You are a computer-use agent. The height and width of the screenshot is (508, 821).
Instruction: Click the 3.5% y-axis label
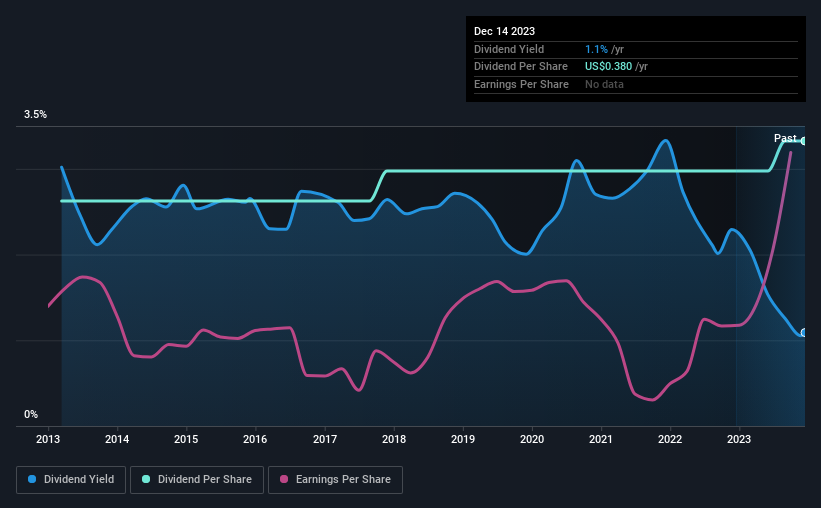pyautogui.click(x=35, y=114)
